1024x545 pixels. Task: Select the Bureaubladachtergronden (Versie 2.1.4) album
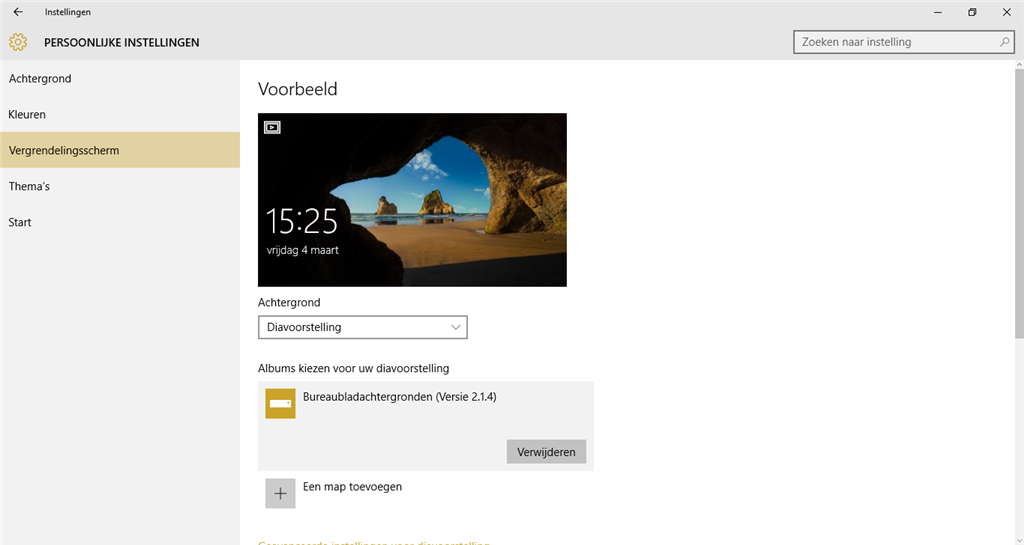point(426,426)
